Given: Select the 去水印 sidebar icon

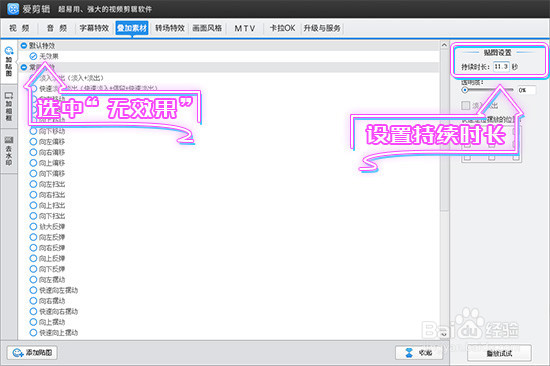Looking at the screenshot, I should tap(9, 151).
